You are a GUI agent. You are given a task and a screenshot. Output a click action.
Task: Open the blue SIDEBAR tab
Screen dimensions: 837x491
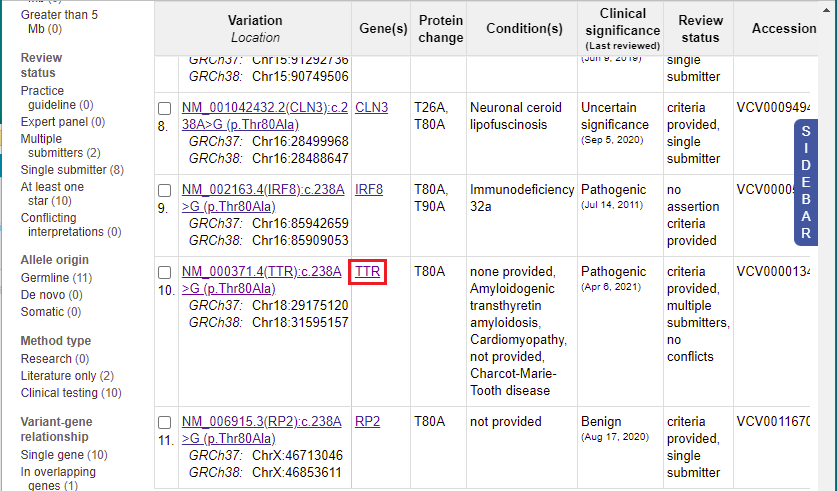[806, 183]
